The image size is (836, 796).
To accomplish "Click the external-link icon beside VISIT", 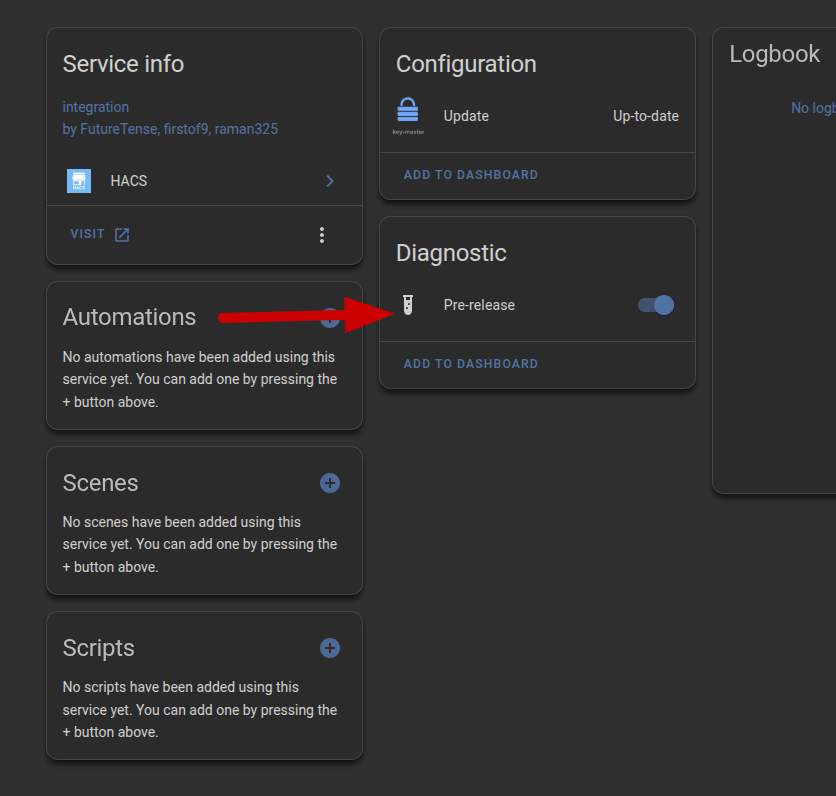I will tap(122, 235).
